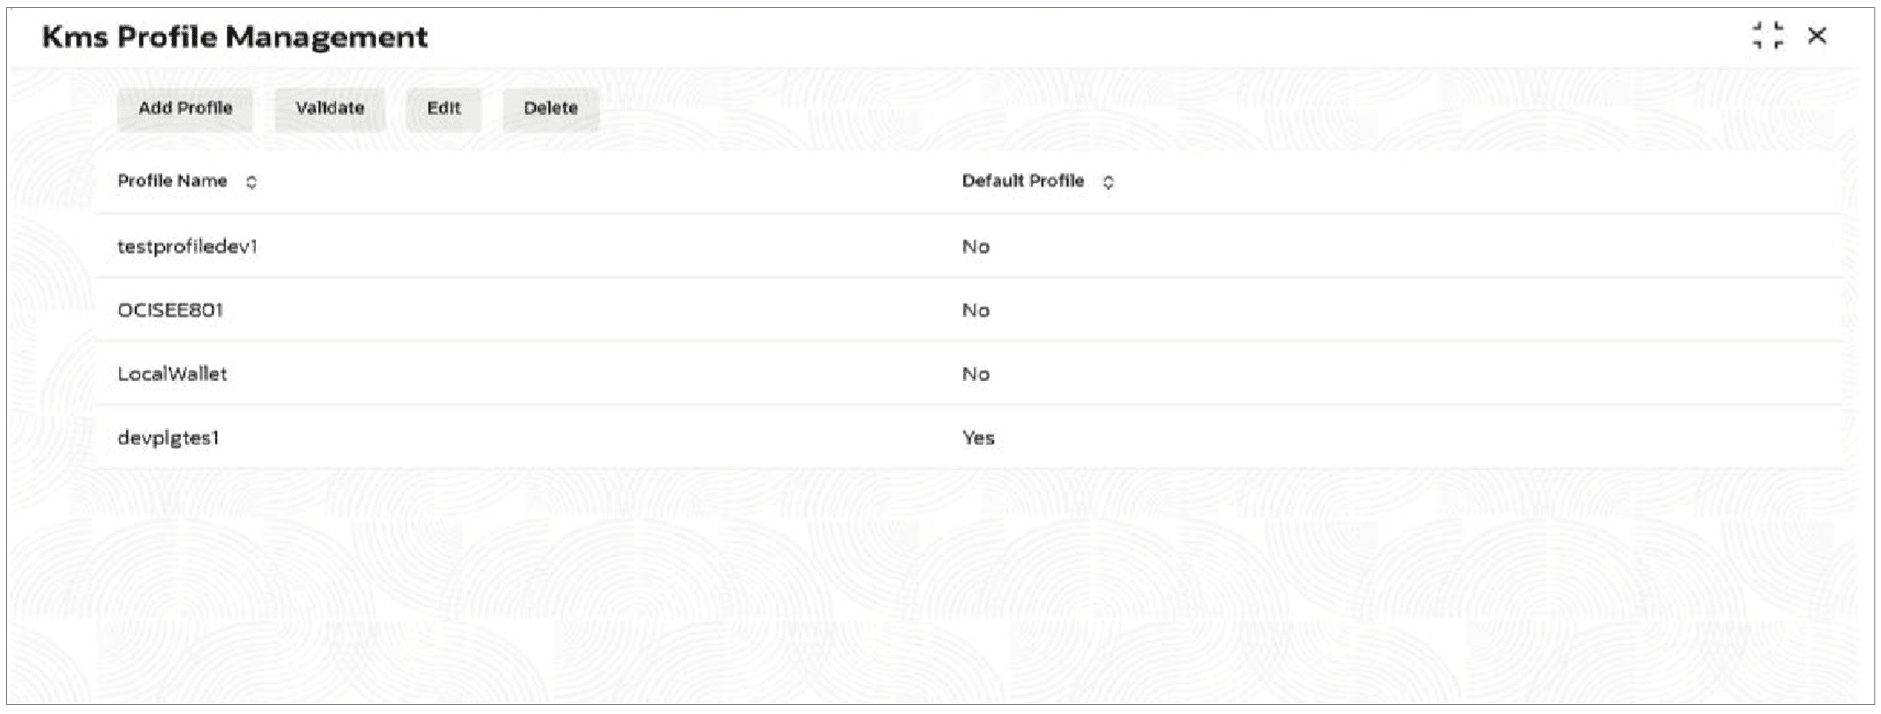Click the Profile Name column header

tap(173, 181)
